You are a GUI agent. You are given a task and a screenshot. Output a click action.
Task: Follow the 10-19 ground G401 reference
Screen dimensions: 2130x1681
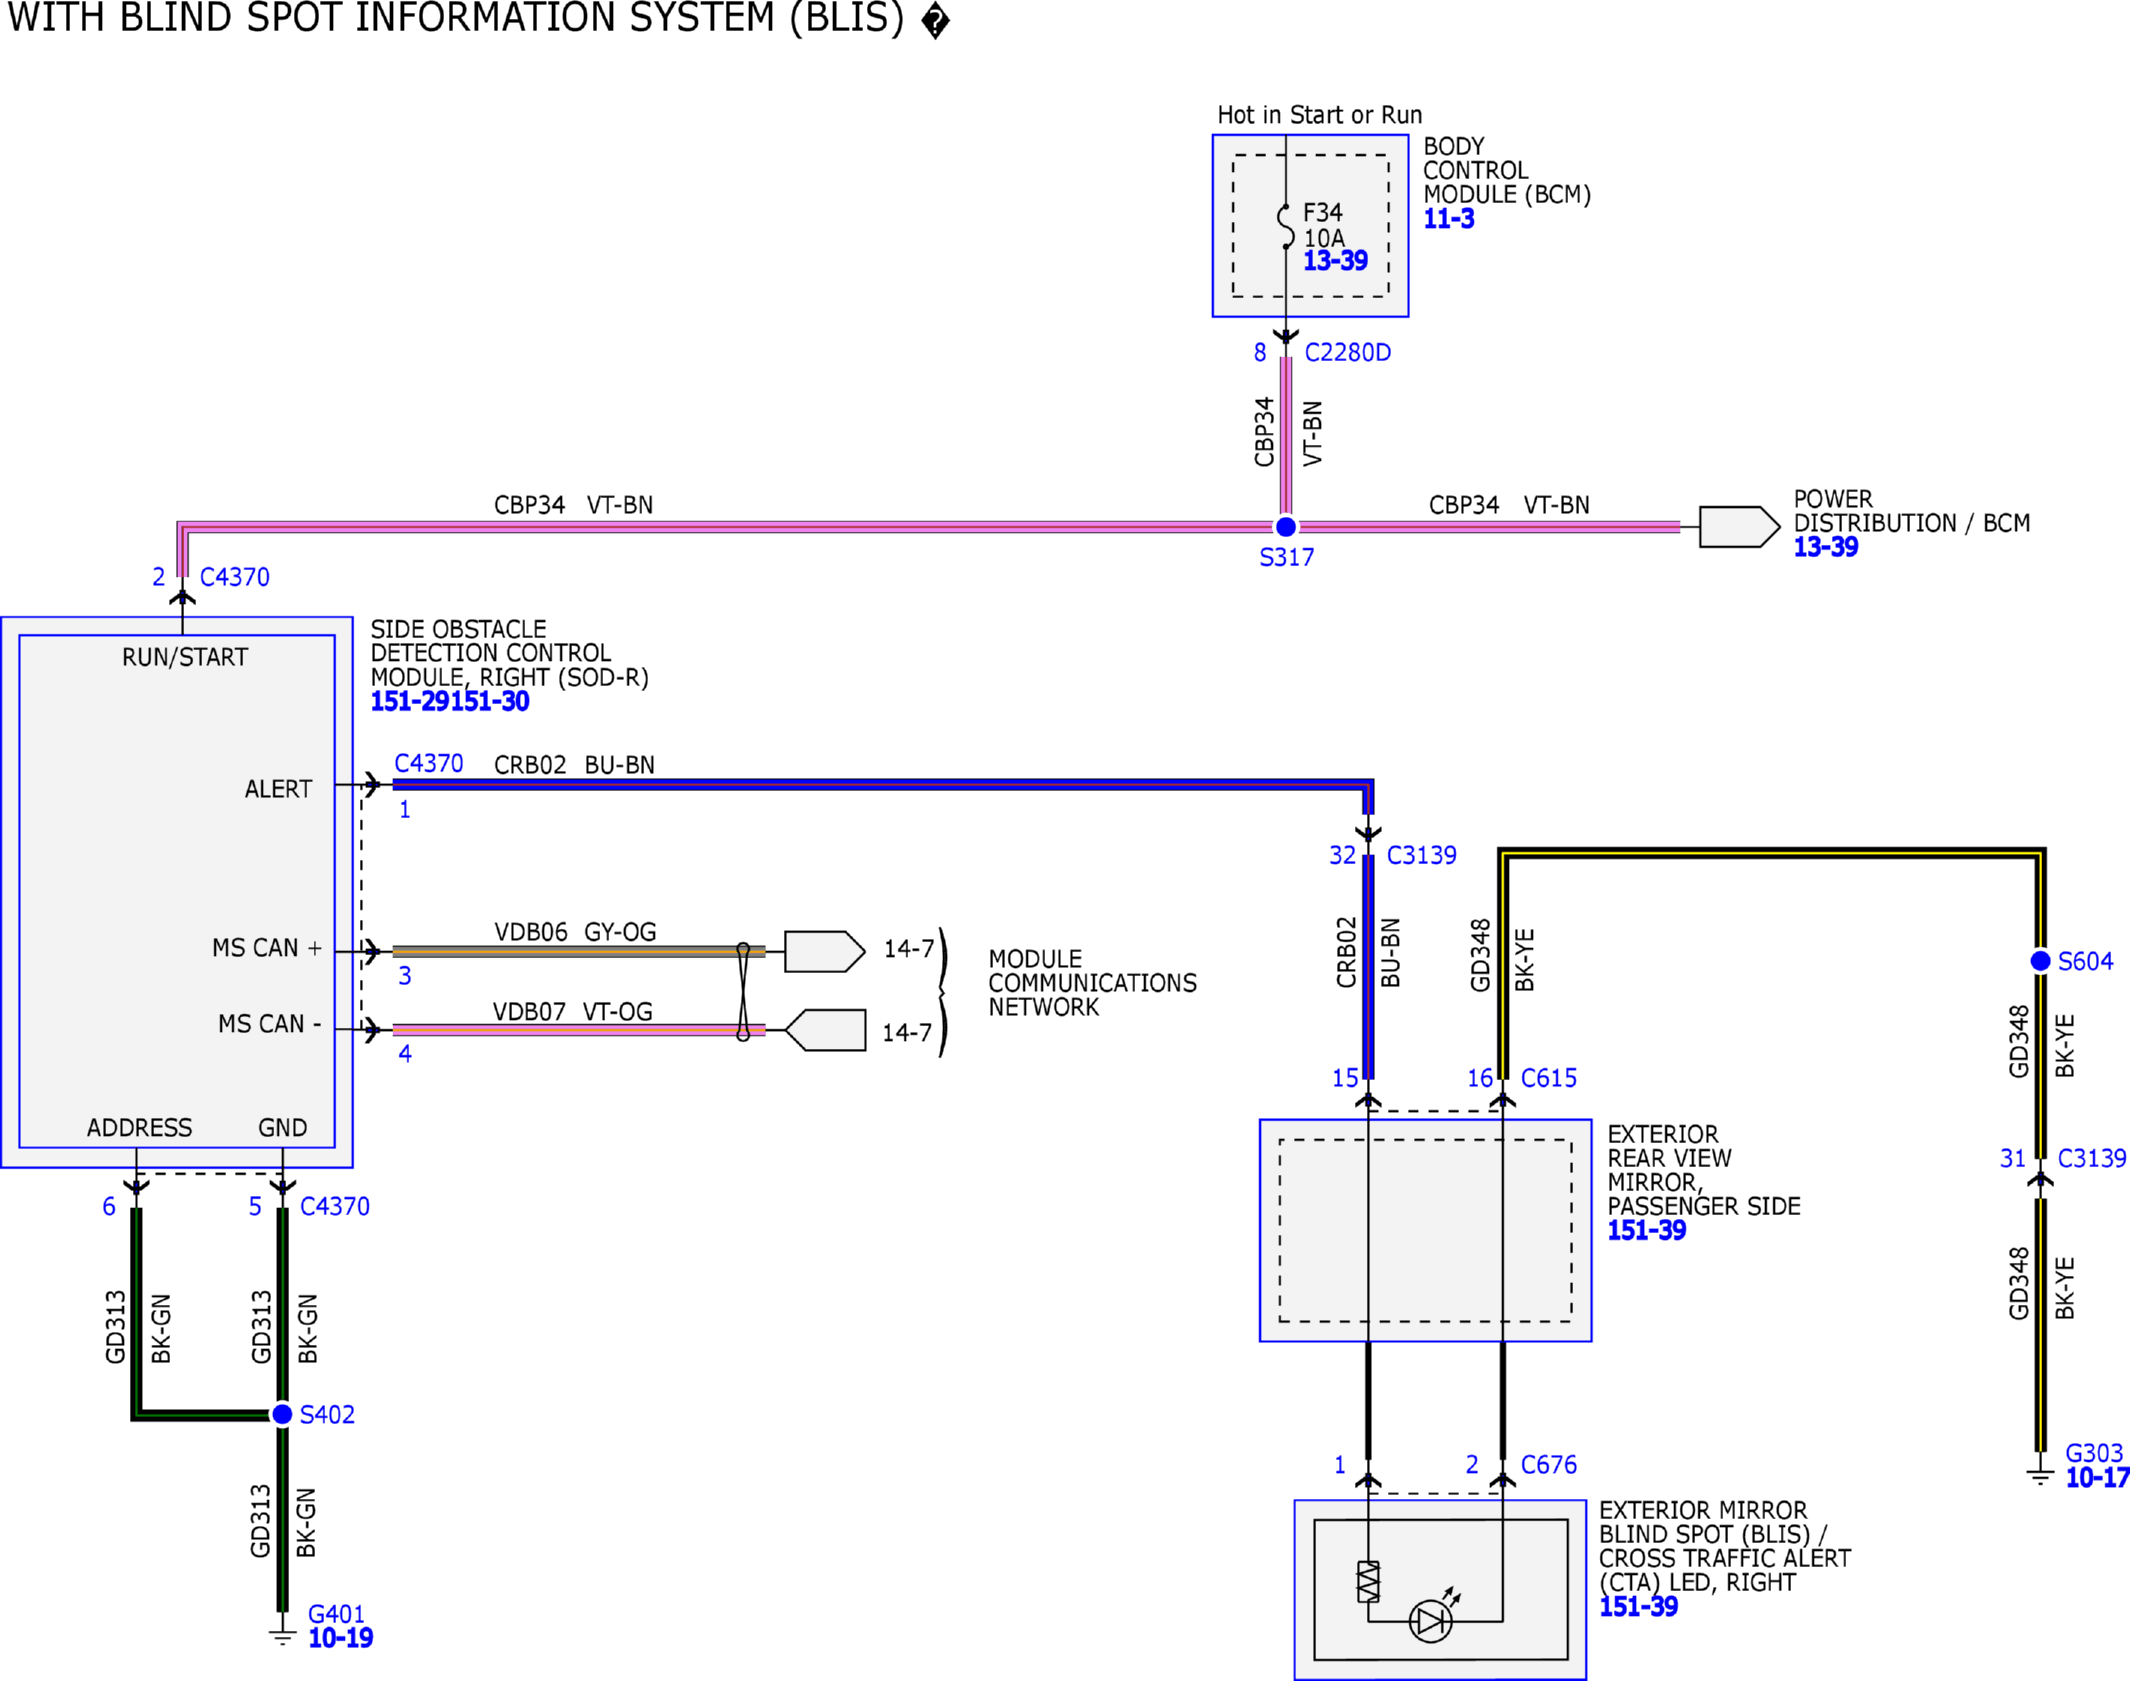340,1639
